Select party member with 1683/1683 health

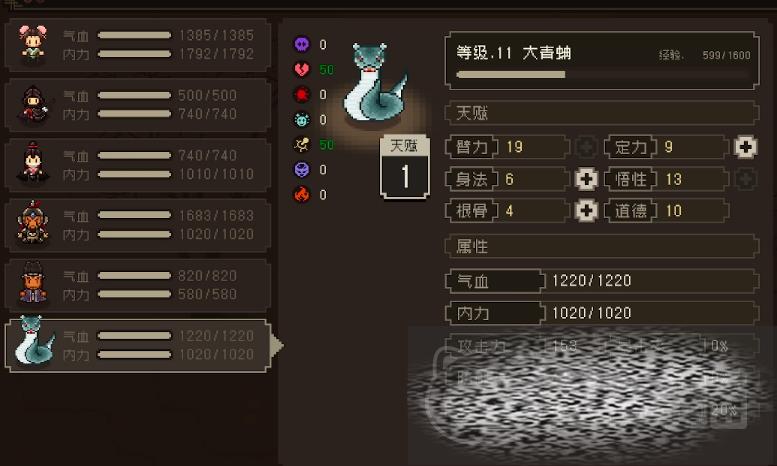pos(138,225)
